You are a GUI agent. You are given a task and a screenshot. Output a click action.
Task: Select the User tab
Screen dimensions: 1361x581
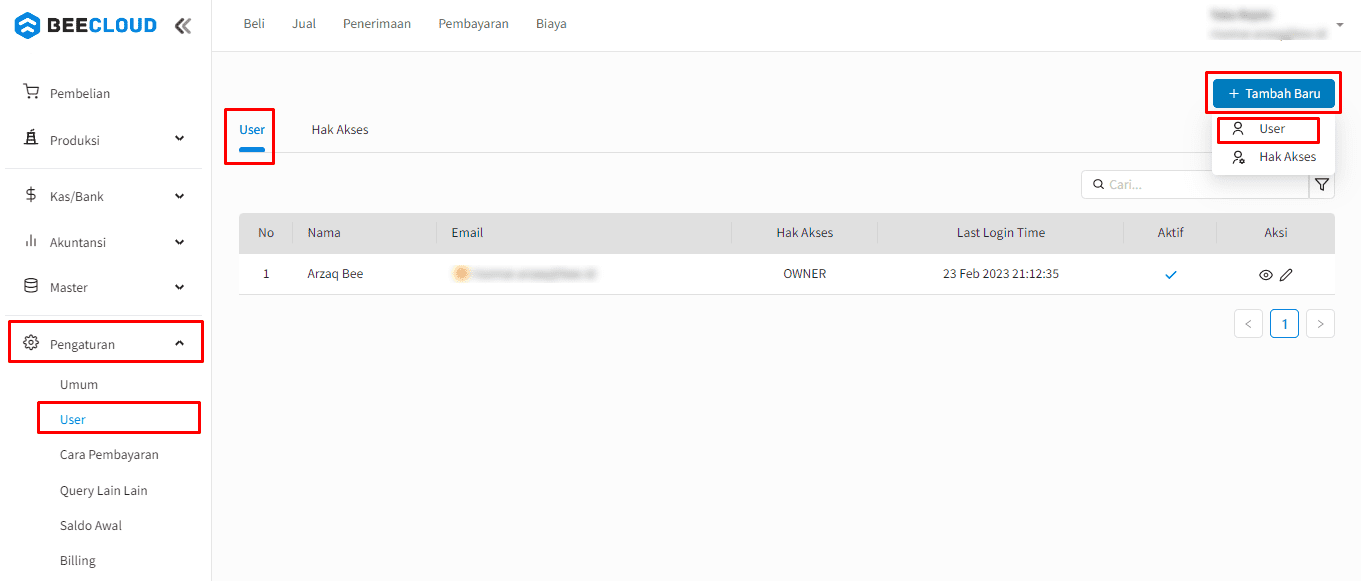252,130
